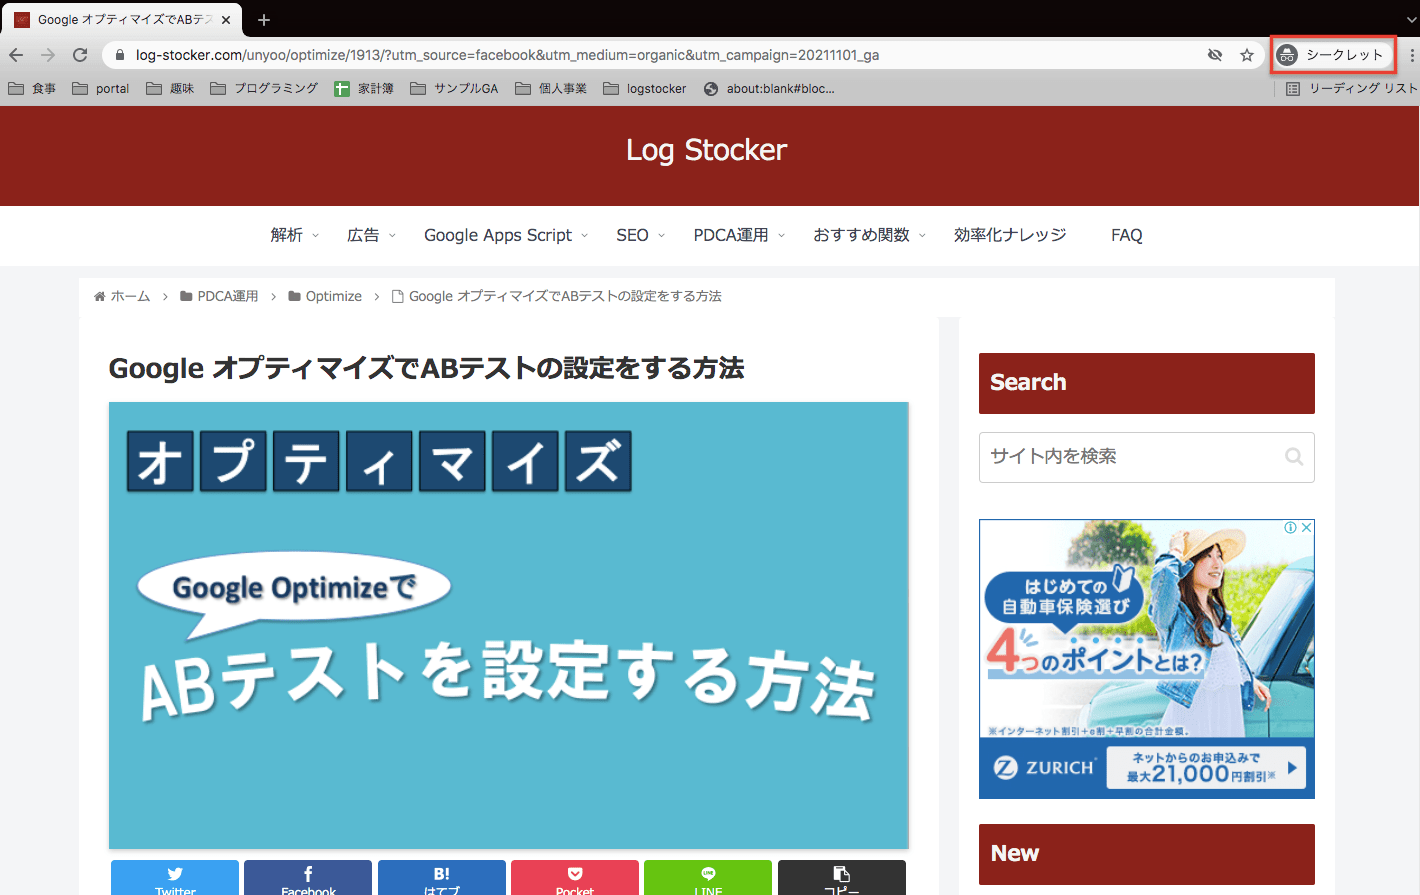The width and height of the screenshot is (1420, 895).
Task: Click the lock icon in address bar
Action: tap(120, 55)
